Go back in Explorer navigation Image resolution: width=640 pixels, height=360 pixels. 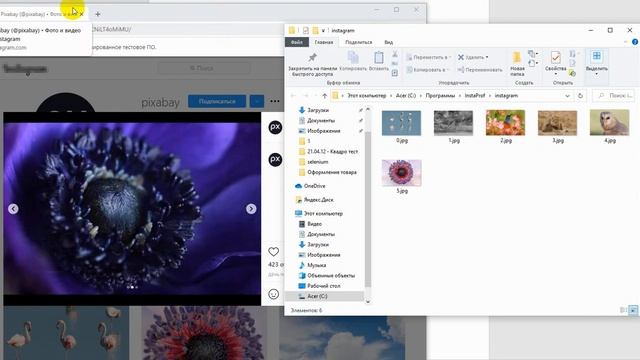293,96
